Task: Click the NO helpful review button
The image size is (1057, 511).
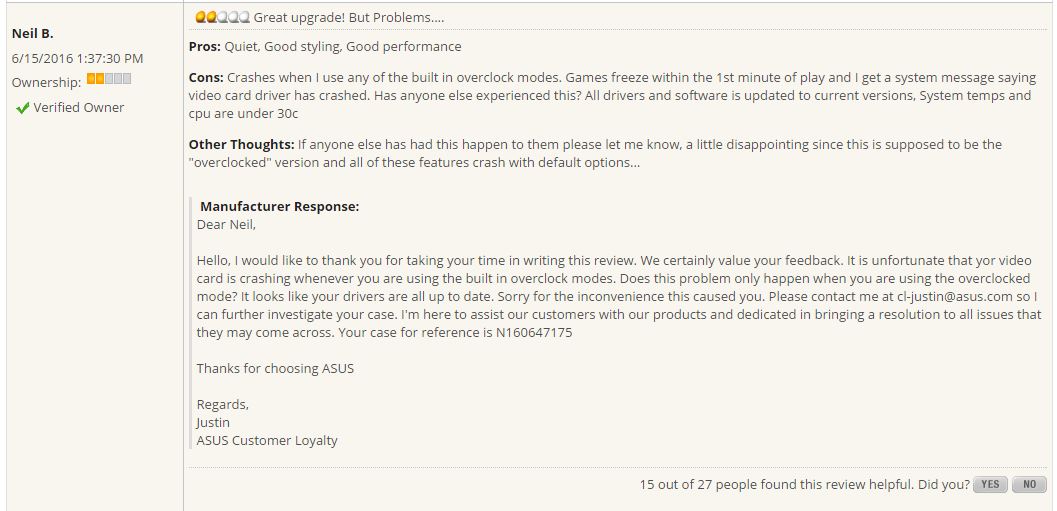Action: click(1029, 484)
